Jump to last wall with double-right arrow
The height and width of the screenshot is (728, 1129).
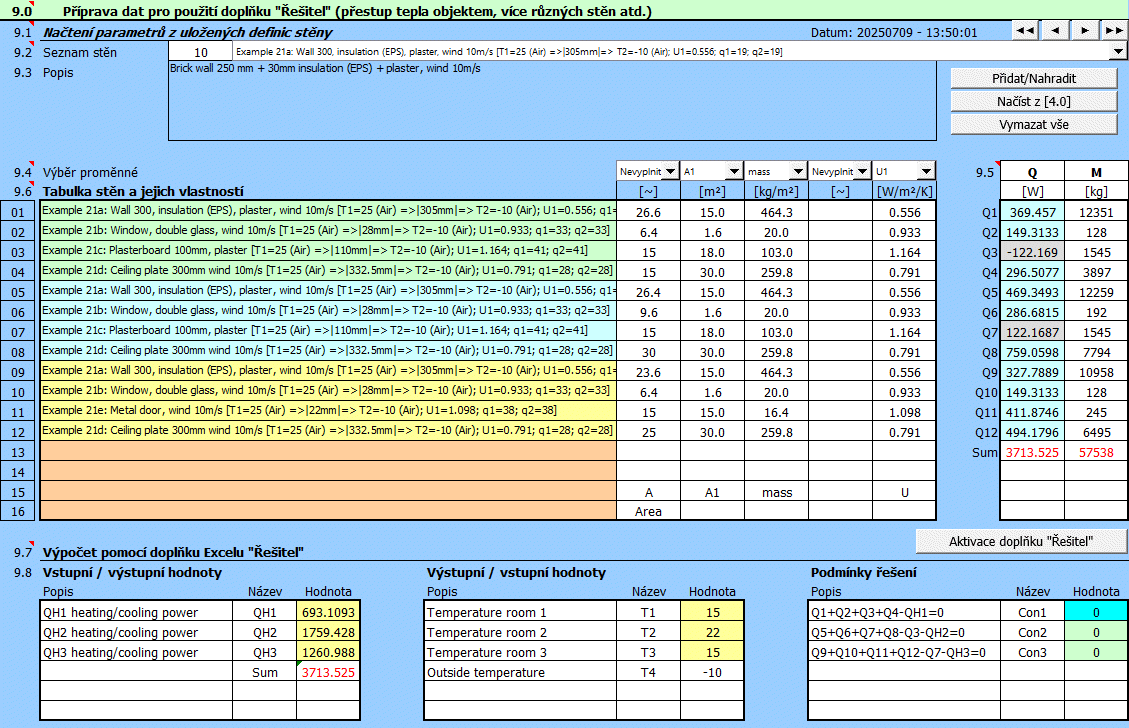(x=1114, y=31)
